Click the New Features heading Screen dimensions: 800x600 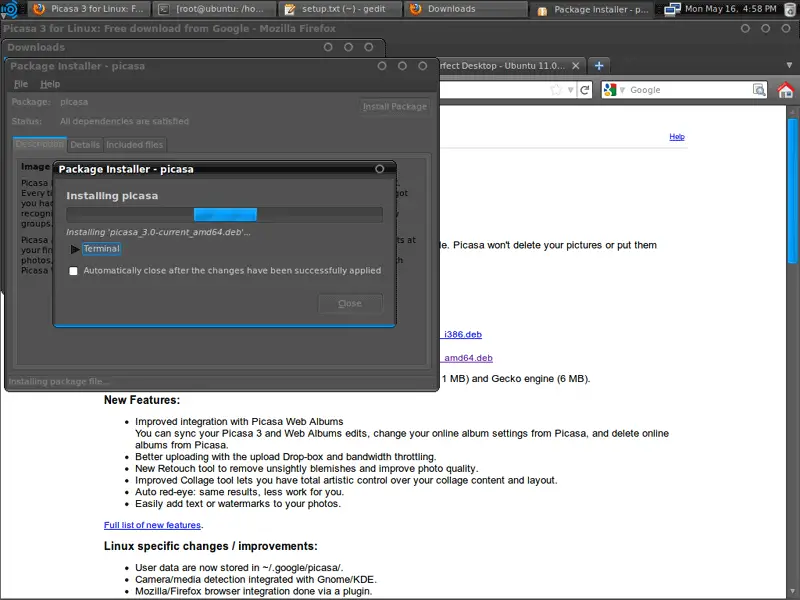[142, 400]
